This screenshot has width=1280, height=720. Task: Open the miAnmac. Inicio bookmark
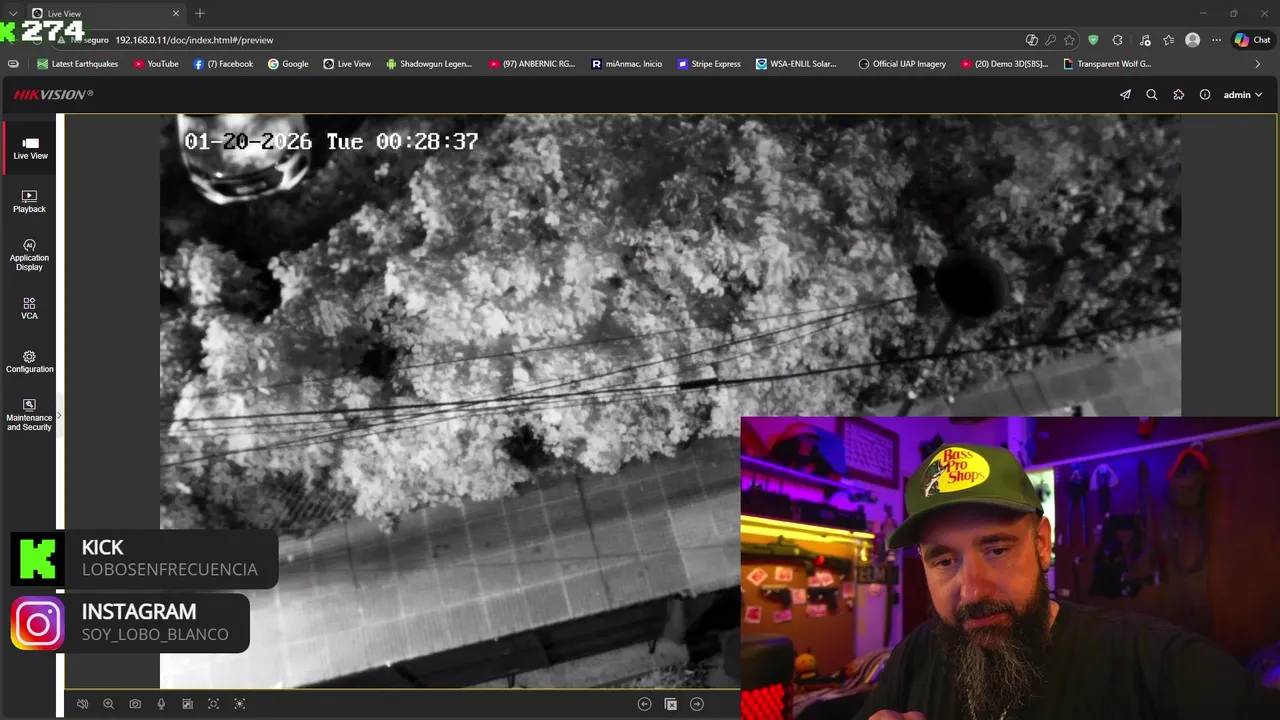point(627,64)
